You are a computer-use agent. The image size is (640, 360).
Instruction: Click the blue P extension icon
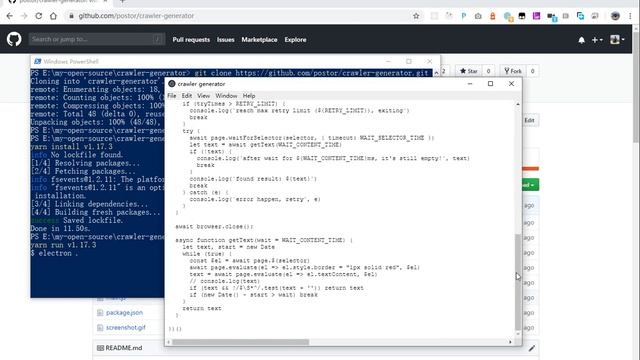(x=464, y=16)
